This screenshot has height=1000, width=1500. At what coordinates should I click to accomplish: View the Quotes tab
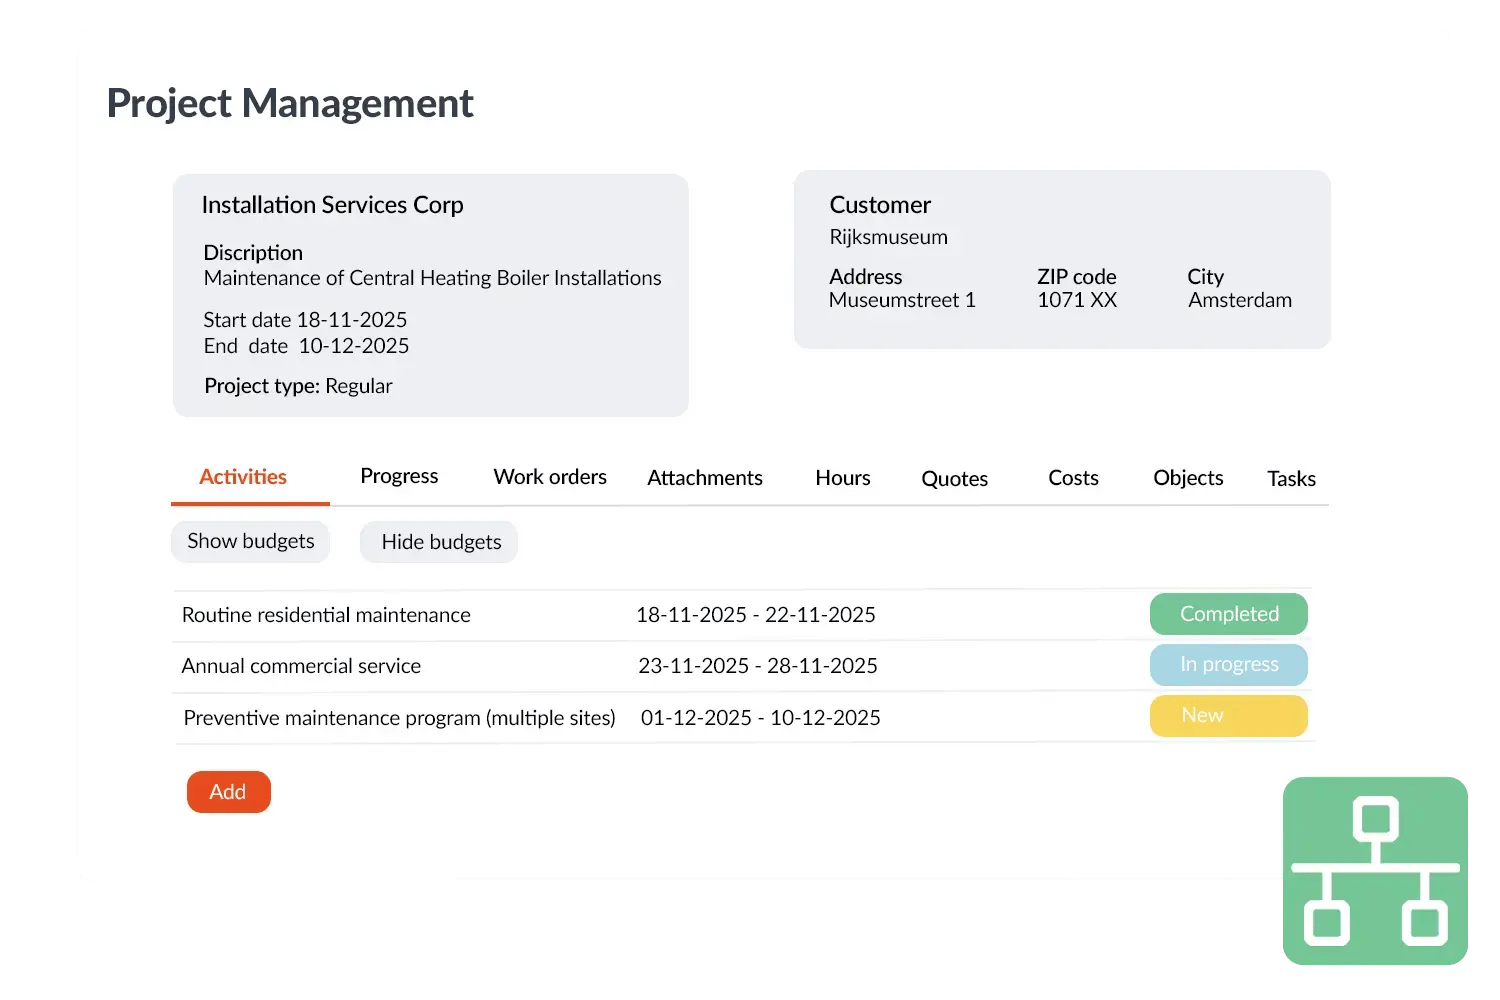point(954,479)
